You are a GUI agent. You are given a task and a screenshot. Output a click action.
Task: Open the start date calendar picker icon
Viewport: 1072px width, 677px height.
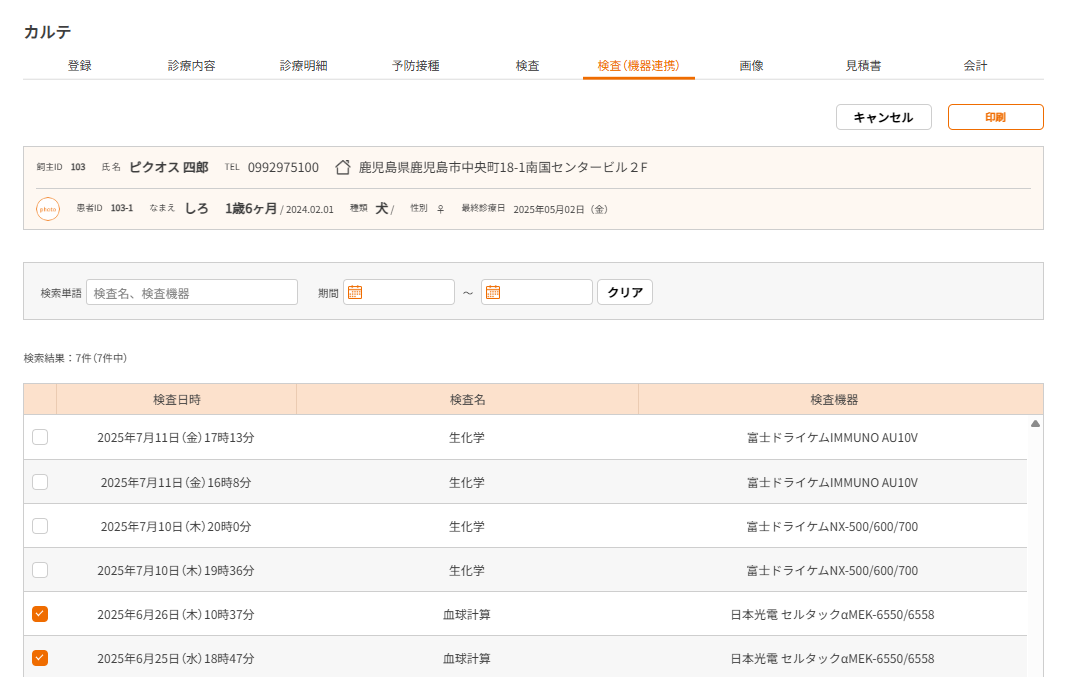(355, 292)
